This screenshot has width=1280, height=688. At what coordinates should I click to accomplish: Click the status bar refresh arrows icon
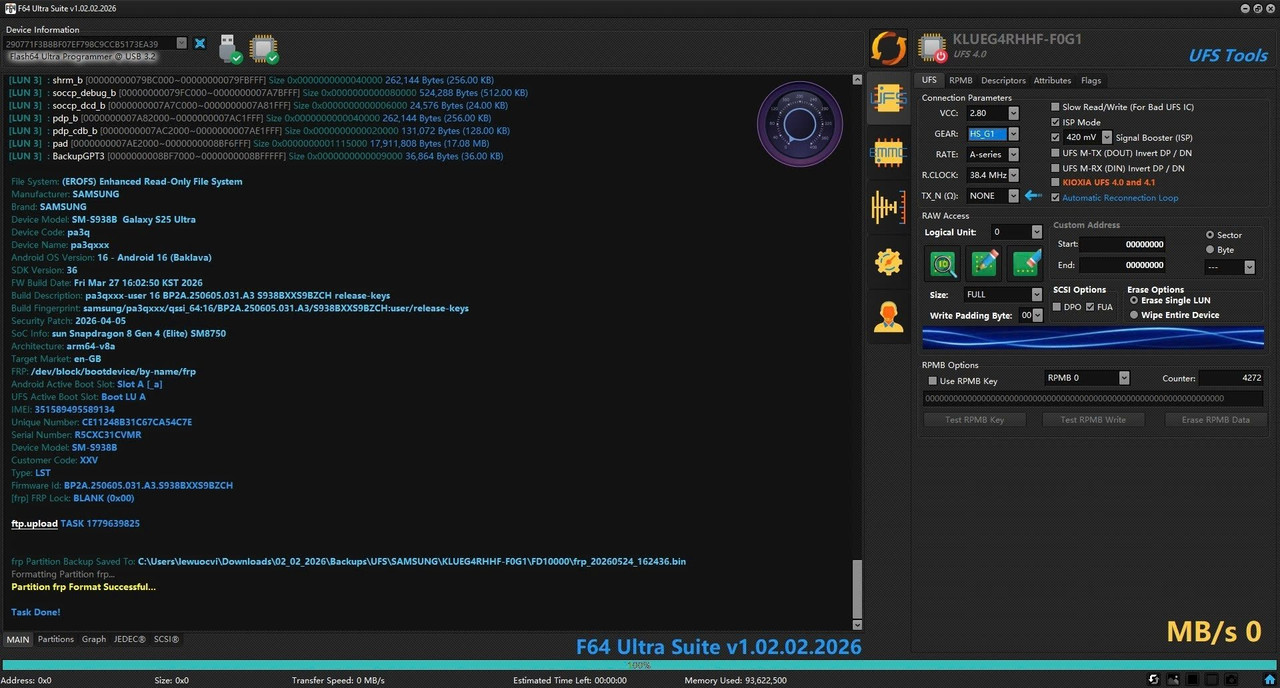1153,680
